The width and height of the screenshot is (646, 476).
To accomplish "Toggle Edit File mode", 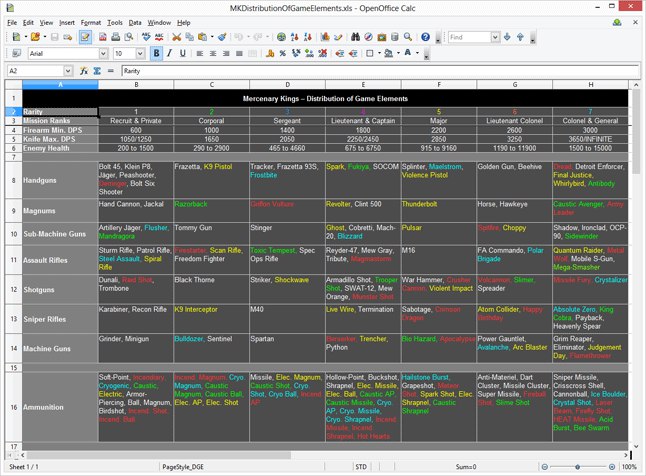I will point(85,37).
